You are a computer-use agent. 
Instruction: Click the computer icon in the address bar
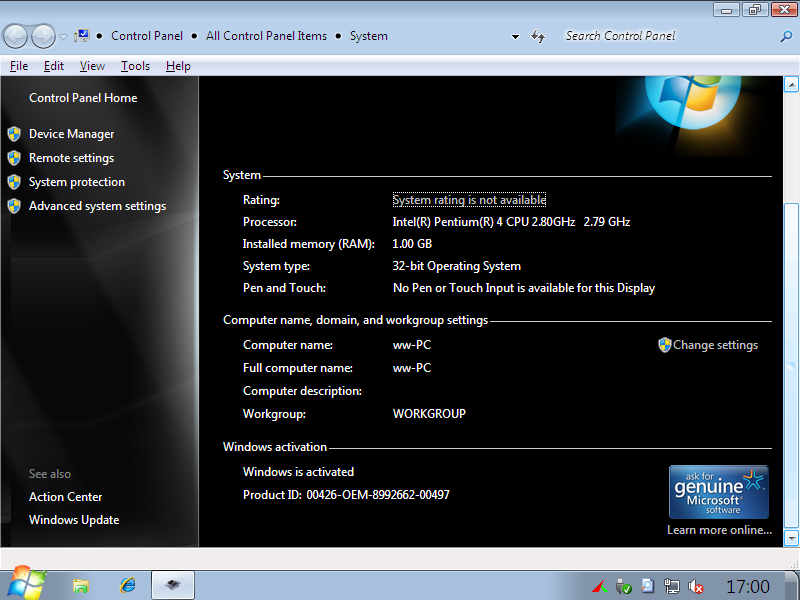coord(82,36)
